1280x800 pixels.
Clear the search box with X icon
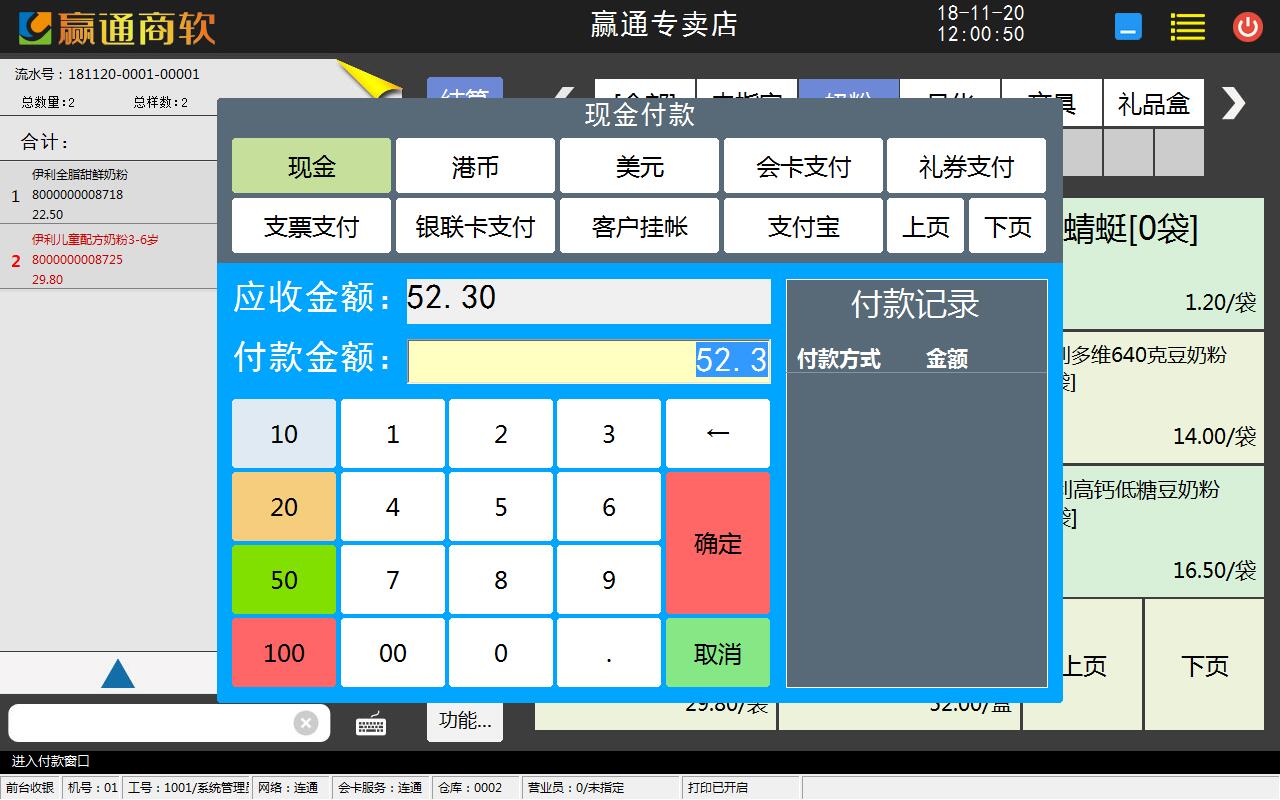[306, 723]
